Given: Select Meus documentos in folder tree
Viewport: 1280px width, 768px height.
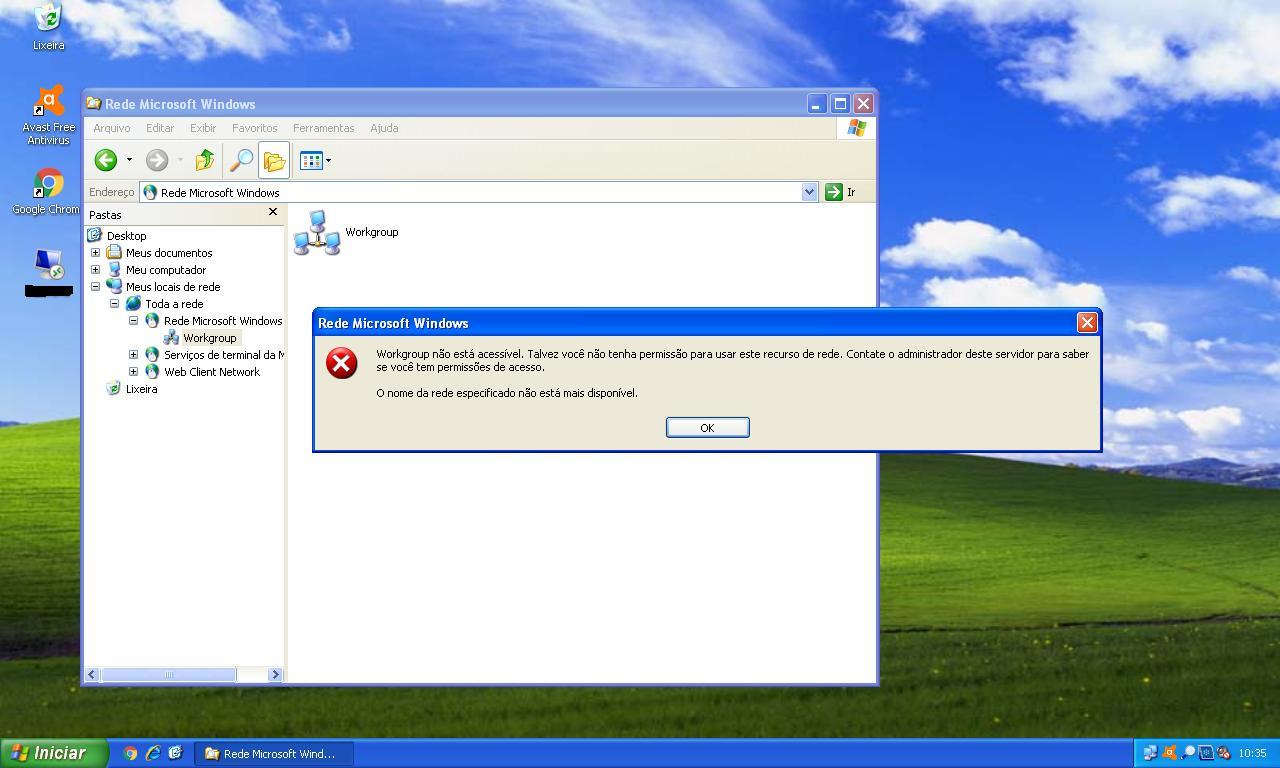Looking at the screenshot, I should coord(169,253).
